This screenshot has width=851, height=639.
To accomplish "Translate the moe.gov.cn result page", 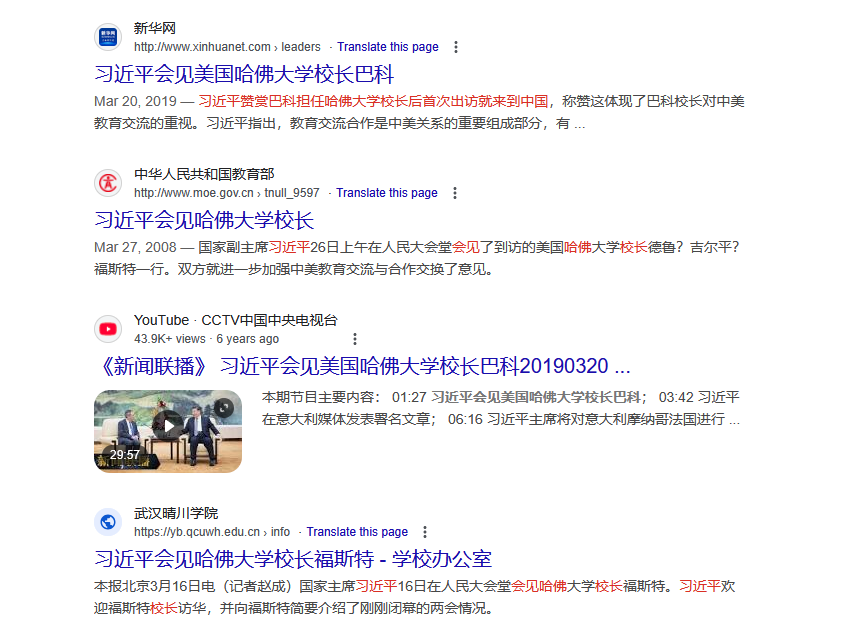I will point(386,193).
